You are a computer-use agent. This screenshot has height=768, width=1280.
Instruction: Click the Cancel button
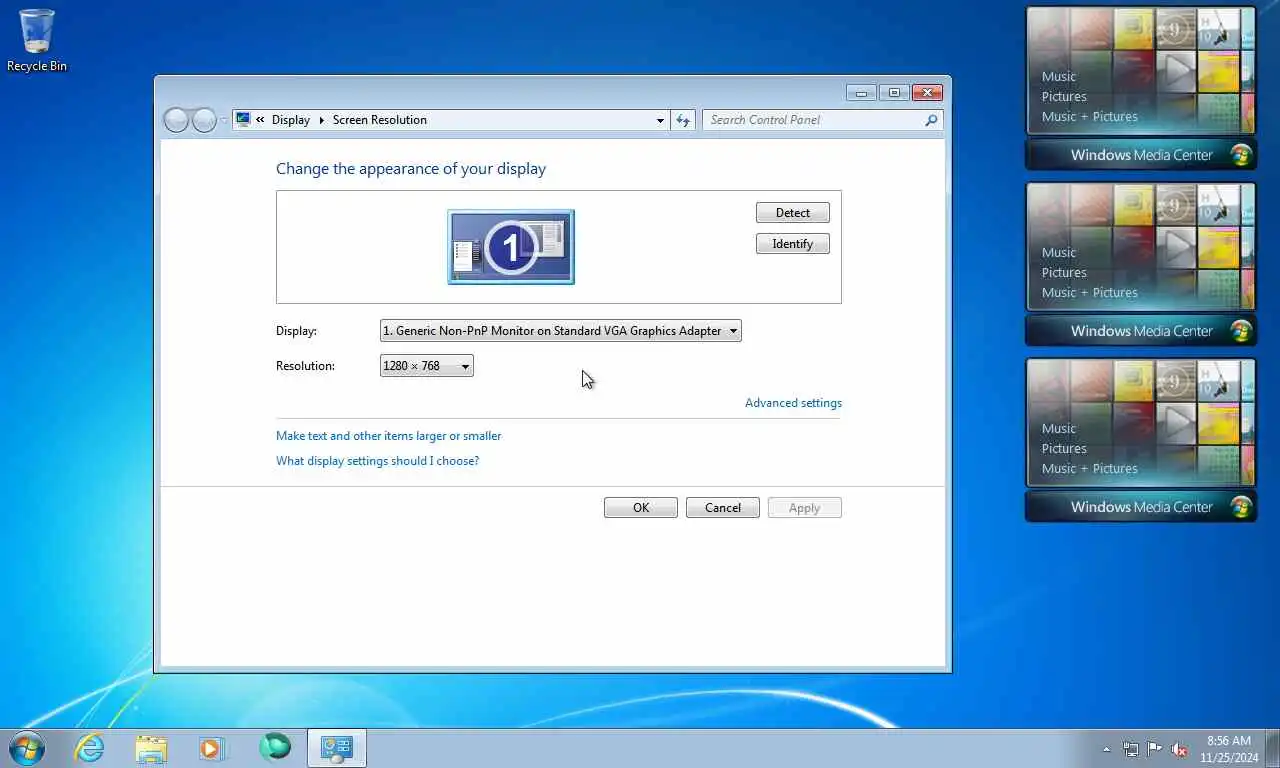click(x=723, y=508)
